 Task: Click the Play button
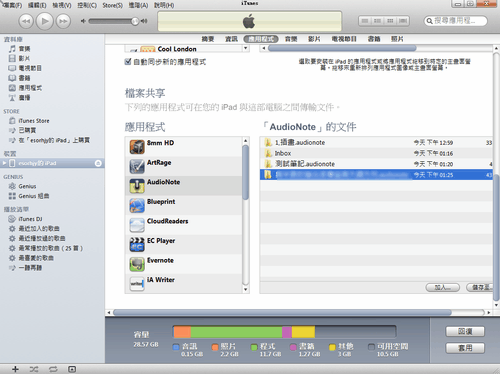(x=44, y=21)
